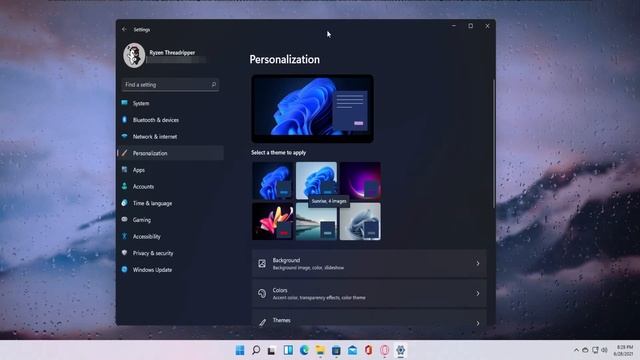
Task: Expand Background using its chevron arrow
Action: pyautogui.click(x=478, y=264)
